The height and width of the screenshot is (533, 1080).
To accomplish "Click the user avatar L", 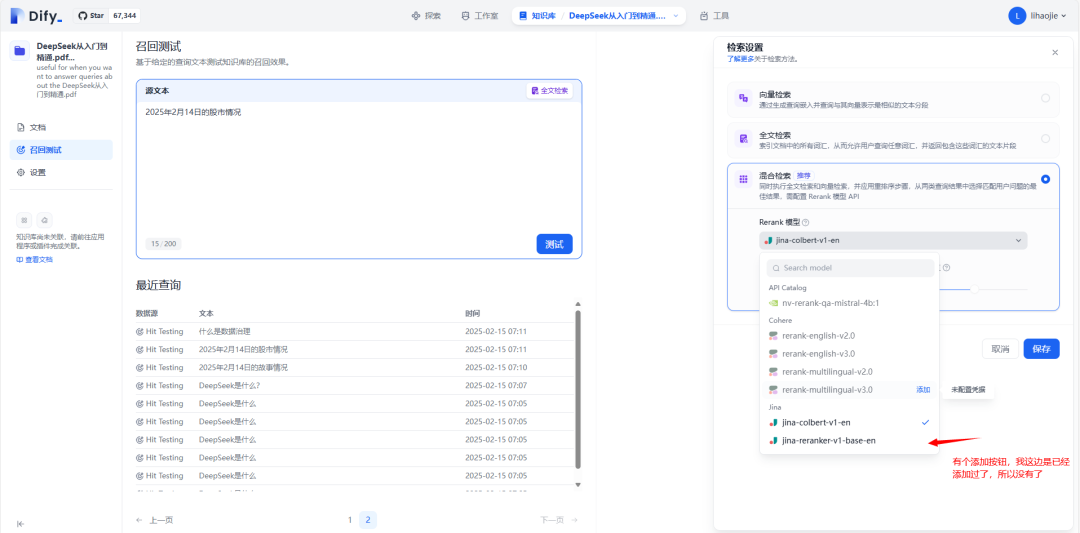I will click(1017, 16).
